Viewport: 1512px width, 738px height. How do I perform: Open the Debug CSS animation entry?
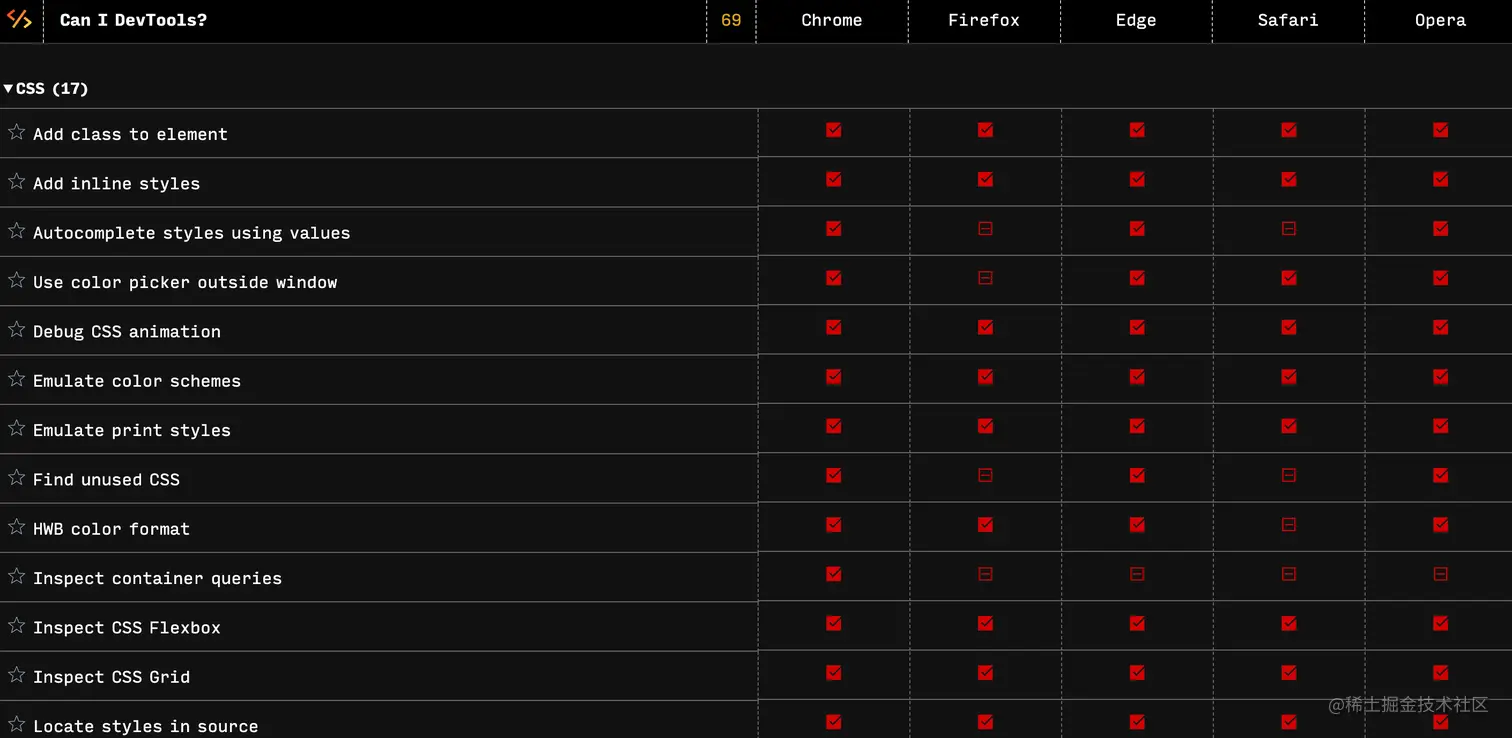coord(127,331)
